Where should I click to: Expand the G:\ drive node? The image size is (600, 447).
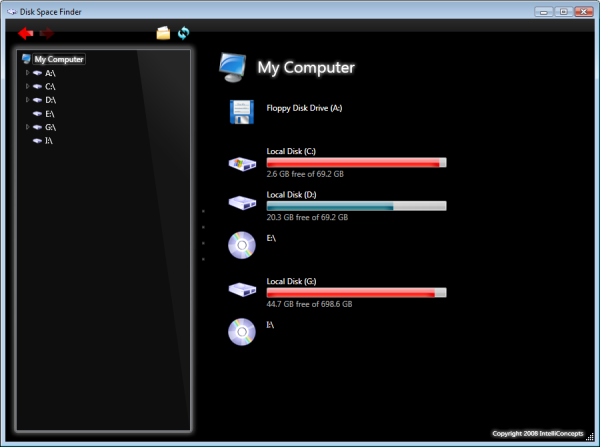click(x=27, y=127)
